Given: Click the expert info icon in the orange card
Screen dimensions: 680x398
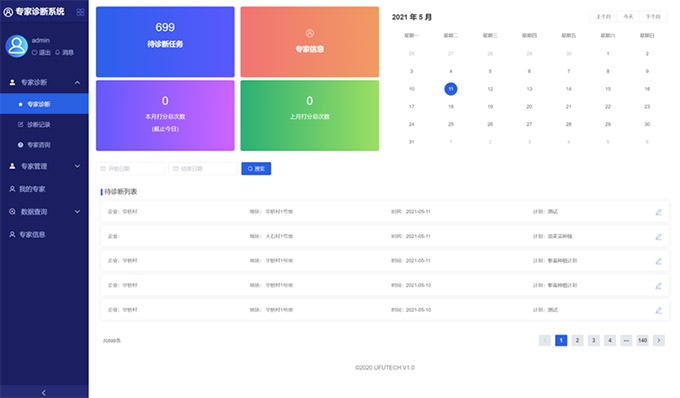Looking at the screenshot, I should pos(310,33).
